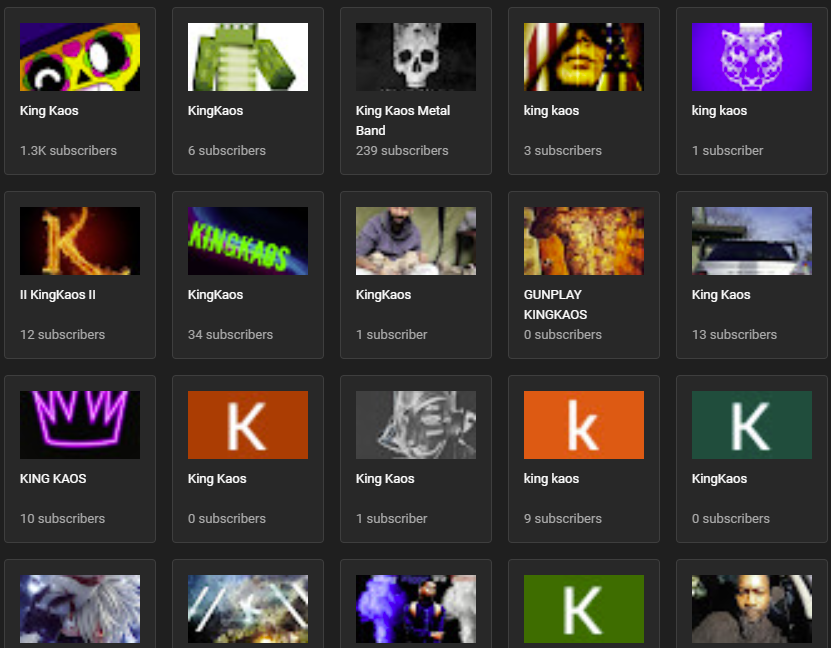Open the GUNPLAY KINGKAOS orange textured thumbnail
The width and height of the screenshot is (831, 648).
(584, 241)
